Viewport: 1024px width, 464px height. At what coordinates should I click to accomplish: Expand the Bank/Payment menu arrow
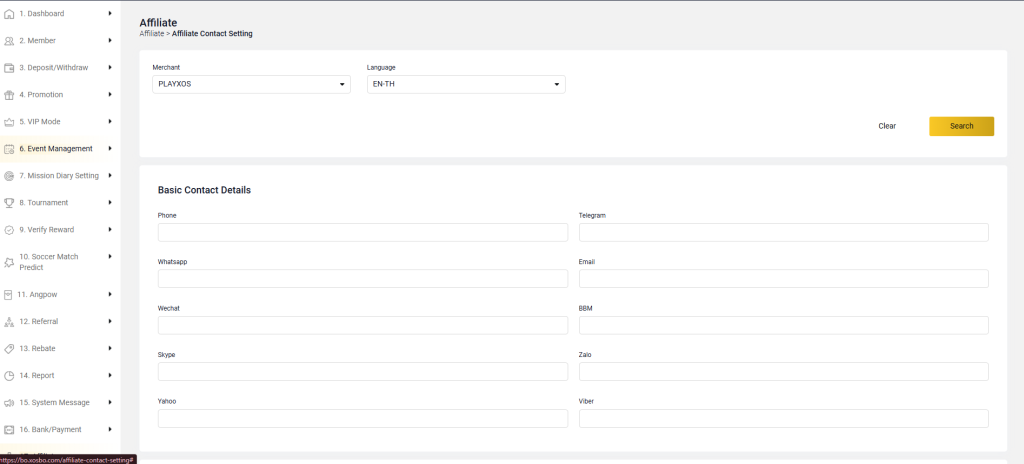(x=110, y=429)
